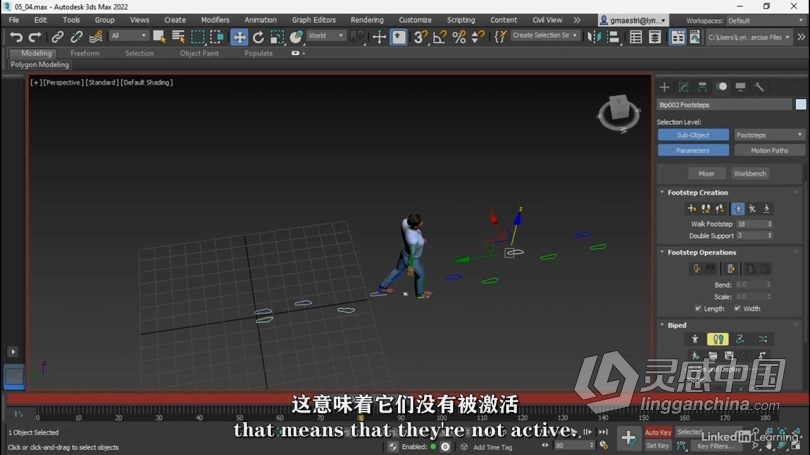Screen dimensions: 810x455
Task: Click the Parameters button
Action: pos(693,150)
